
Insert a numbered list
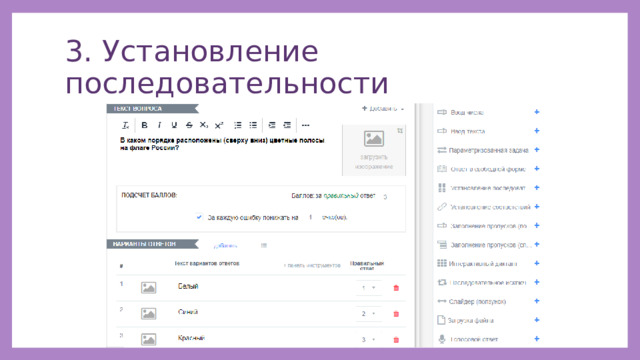click(x=238, y=125)
